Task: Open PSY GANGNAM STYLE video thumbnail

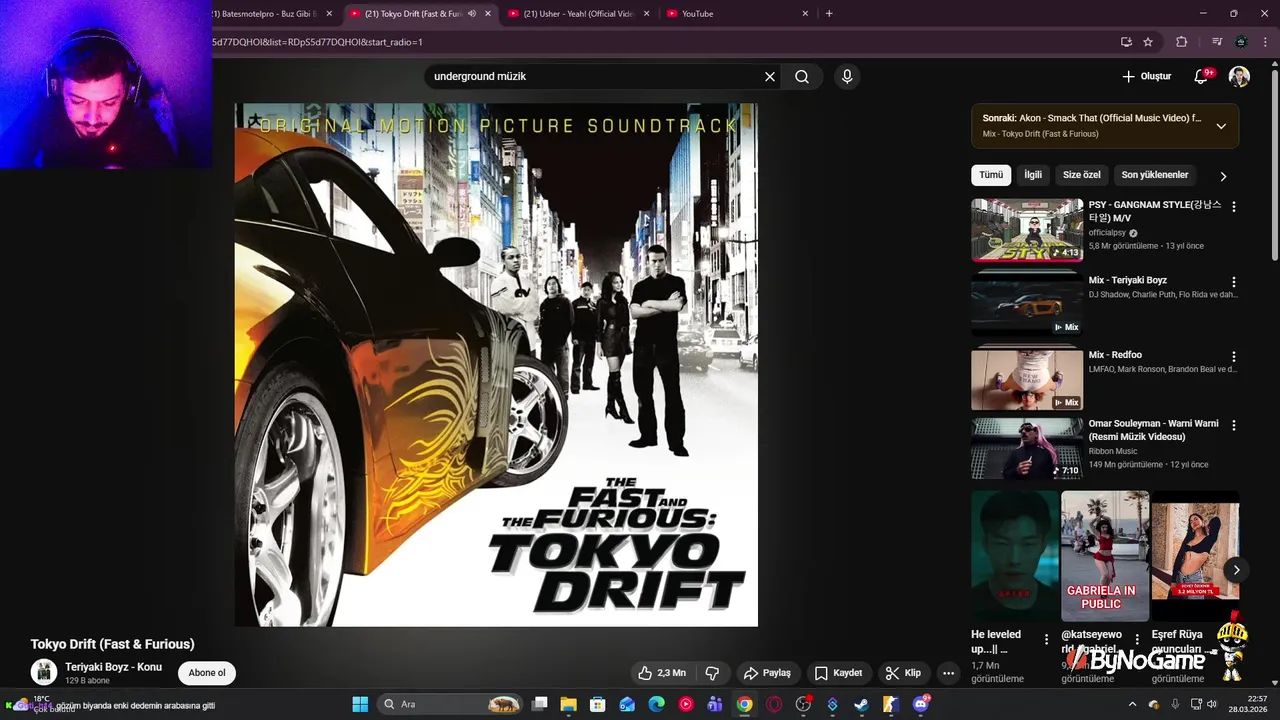Action: tap(1027, 229)
